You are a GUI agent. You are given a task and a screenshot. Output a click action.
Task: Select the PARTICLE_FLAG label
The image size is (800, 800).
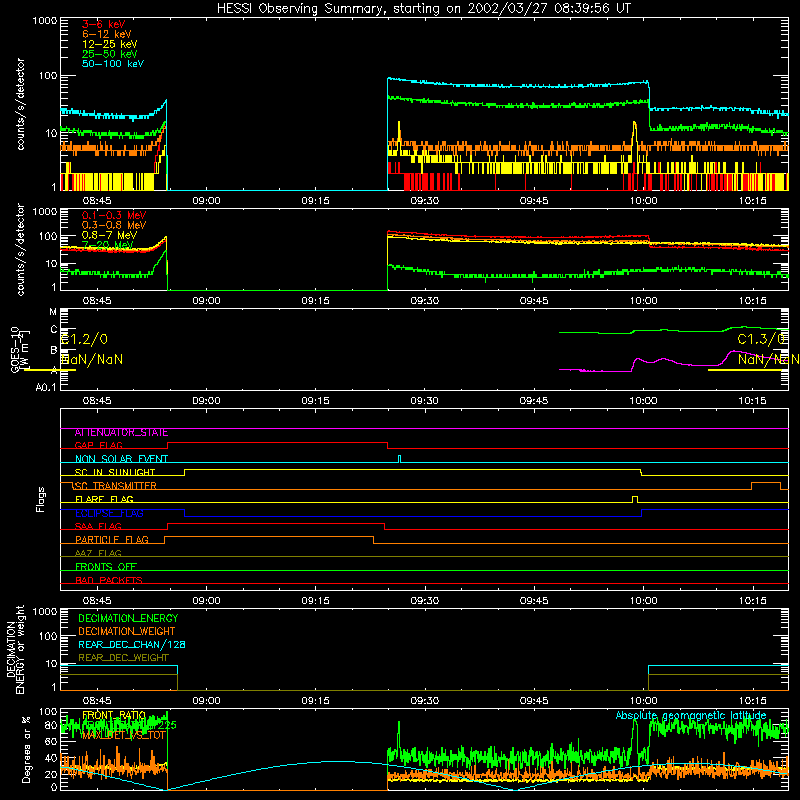[112, 540]
